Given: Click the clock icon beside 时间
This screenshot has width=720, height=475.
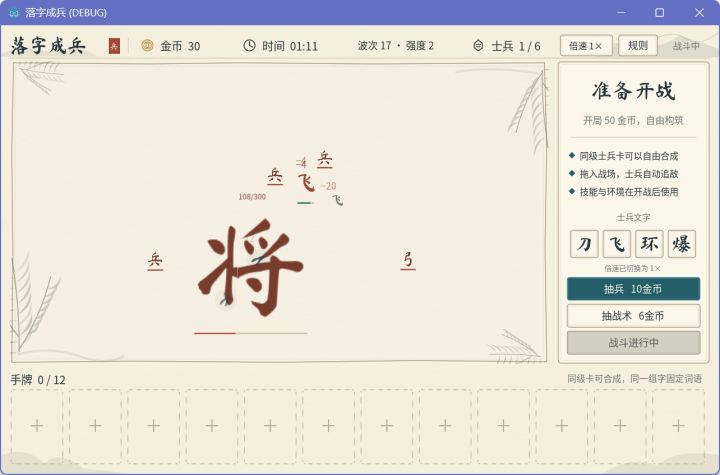Looking at the screenshot, I should click(x=249, y=45).
